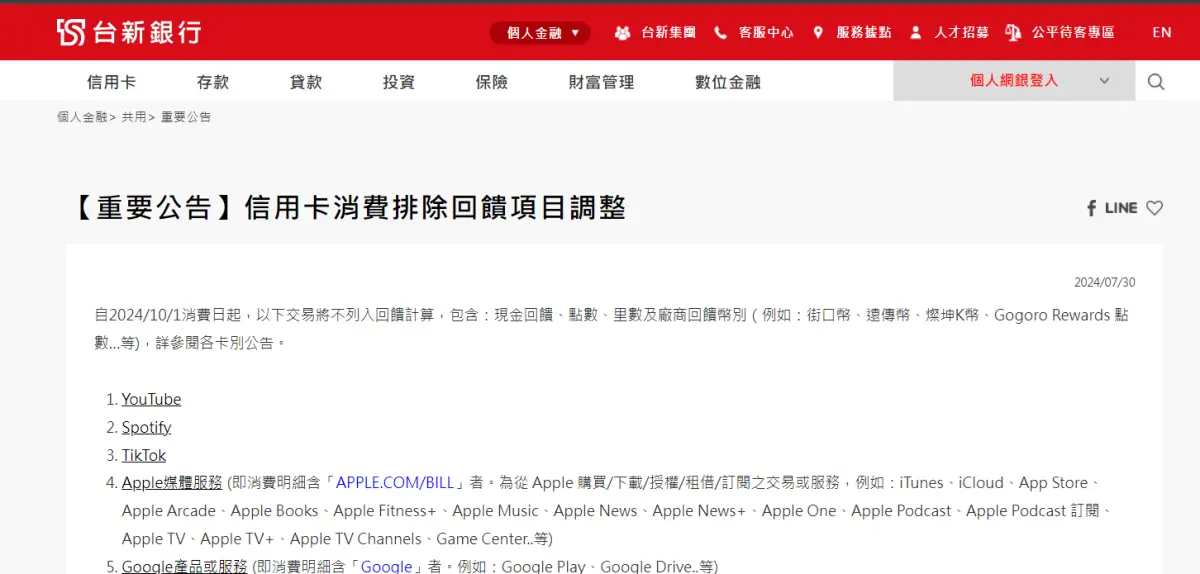Screen dimensions: 1200x574
Task: Favorite the announcement with heart icon
Action: pos(1154,208)
